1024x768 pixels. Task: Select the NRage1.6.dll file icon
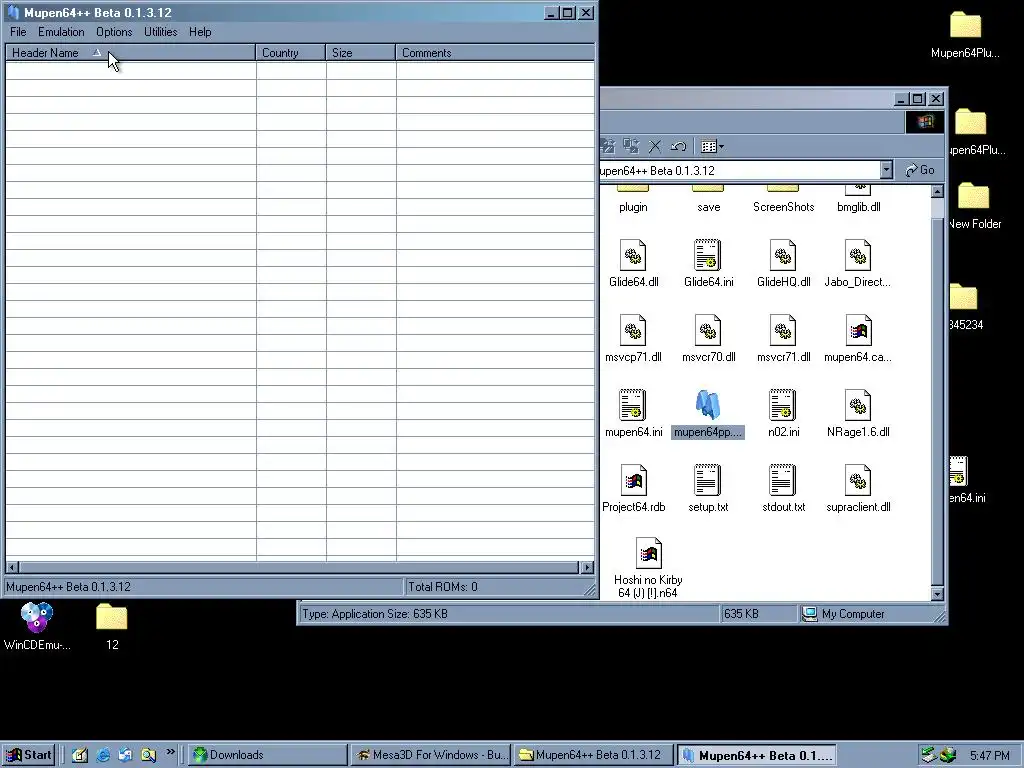(857, 406)
